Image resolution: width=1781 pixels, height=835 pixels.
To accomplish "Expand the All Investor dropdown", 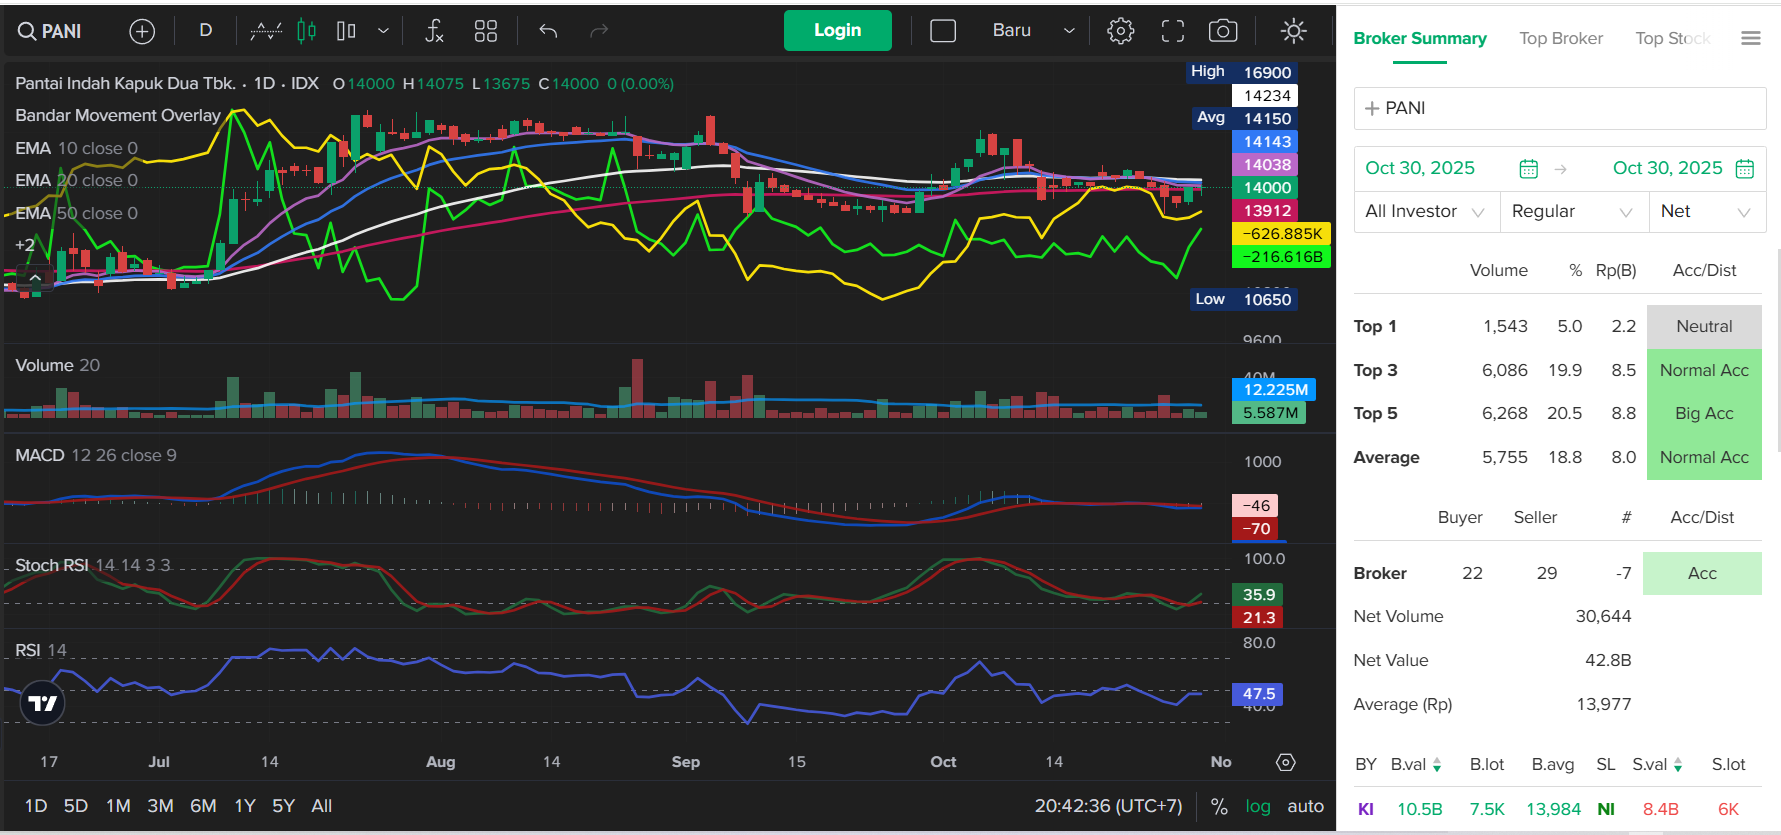I will click(1425, 212).
